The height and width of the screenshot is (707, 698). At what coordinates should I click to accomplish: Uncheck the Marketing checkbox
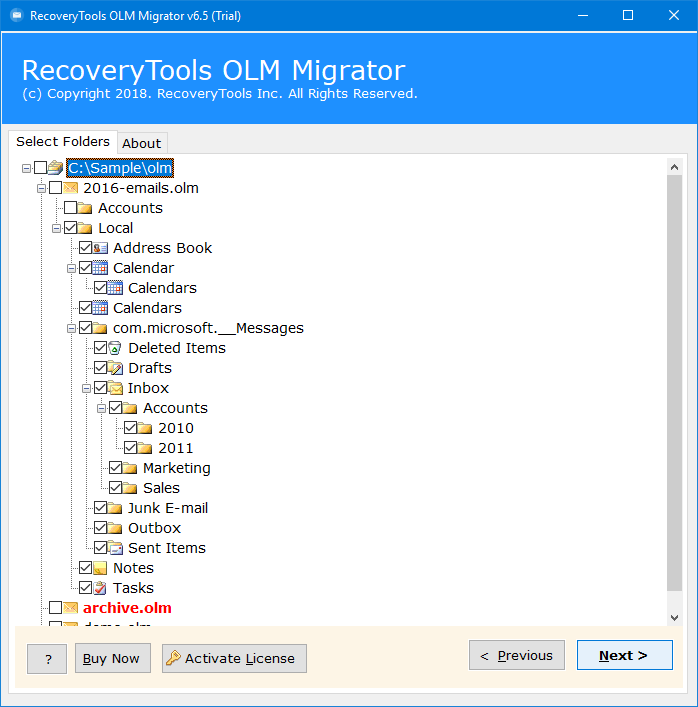point(115,468)
